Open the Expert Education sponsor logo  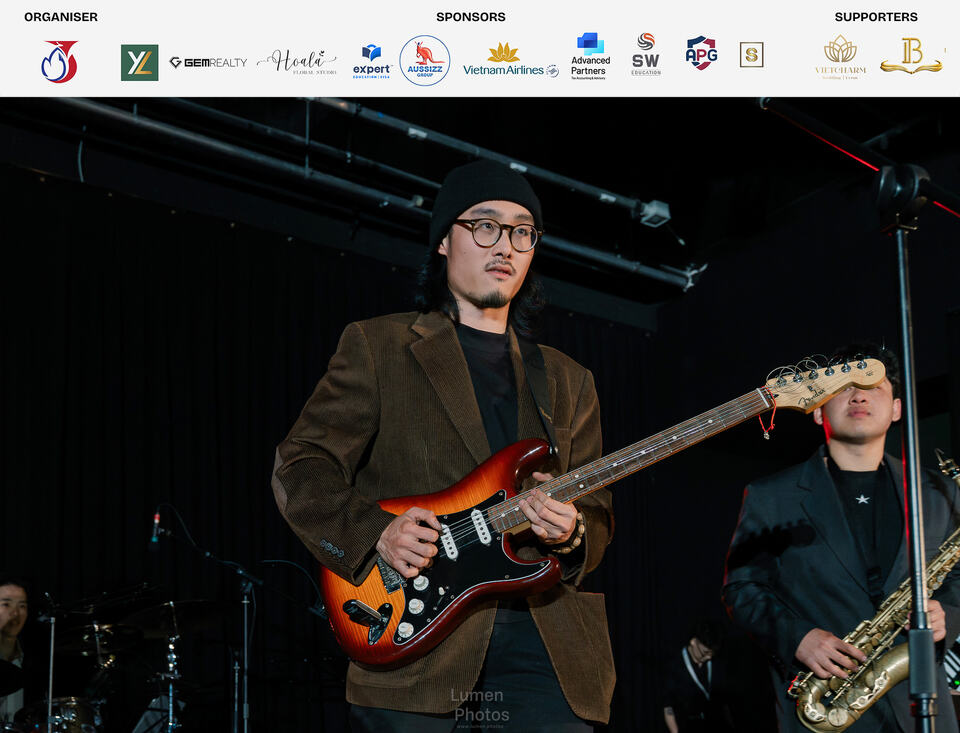pyautogui.click(x=372, y=61)
